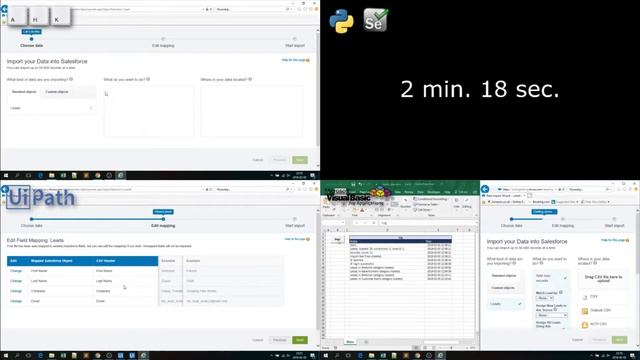
Task: Click Cancel in the UiPath Edit Field Mapping window
Action: pyautogui.click(x=258, y=340)
